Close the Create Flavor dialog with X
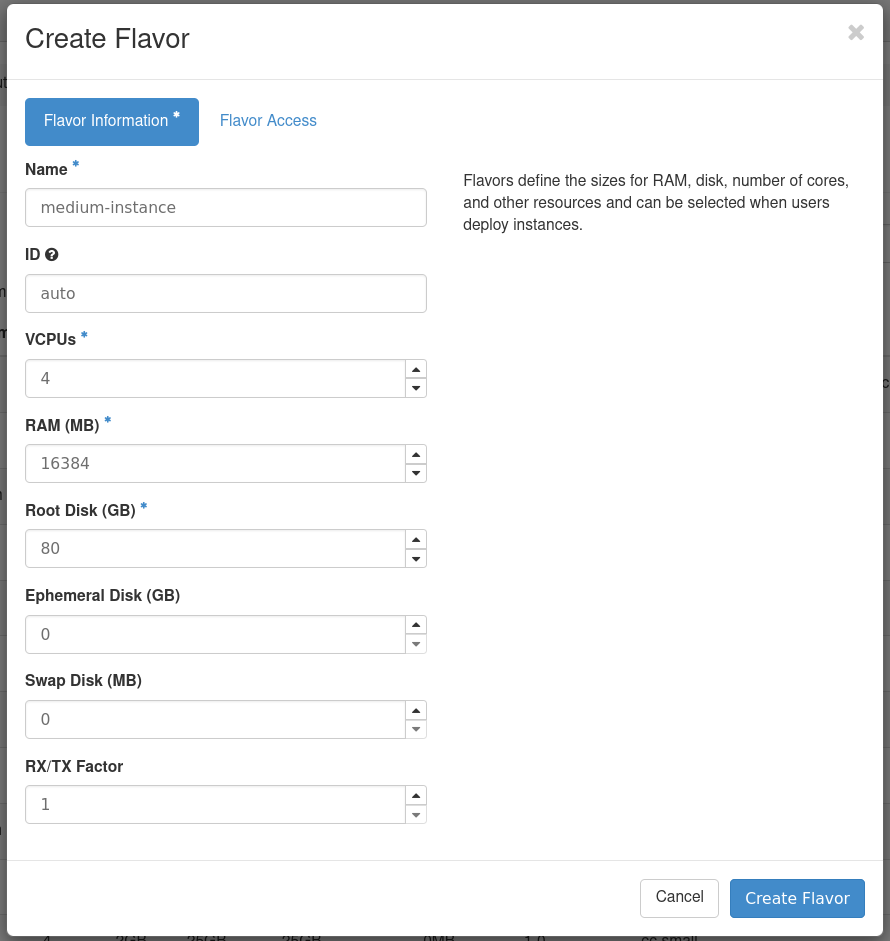Viewport: 890px width, 941px height. point(856,32)
